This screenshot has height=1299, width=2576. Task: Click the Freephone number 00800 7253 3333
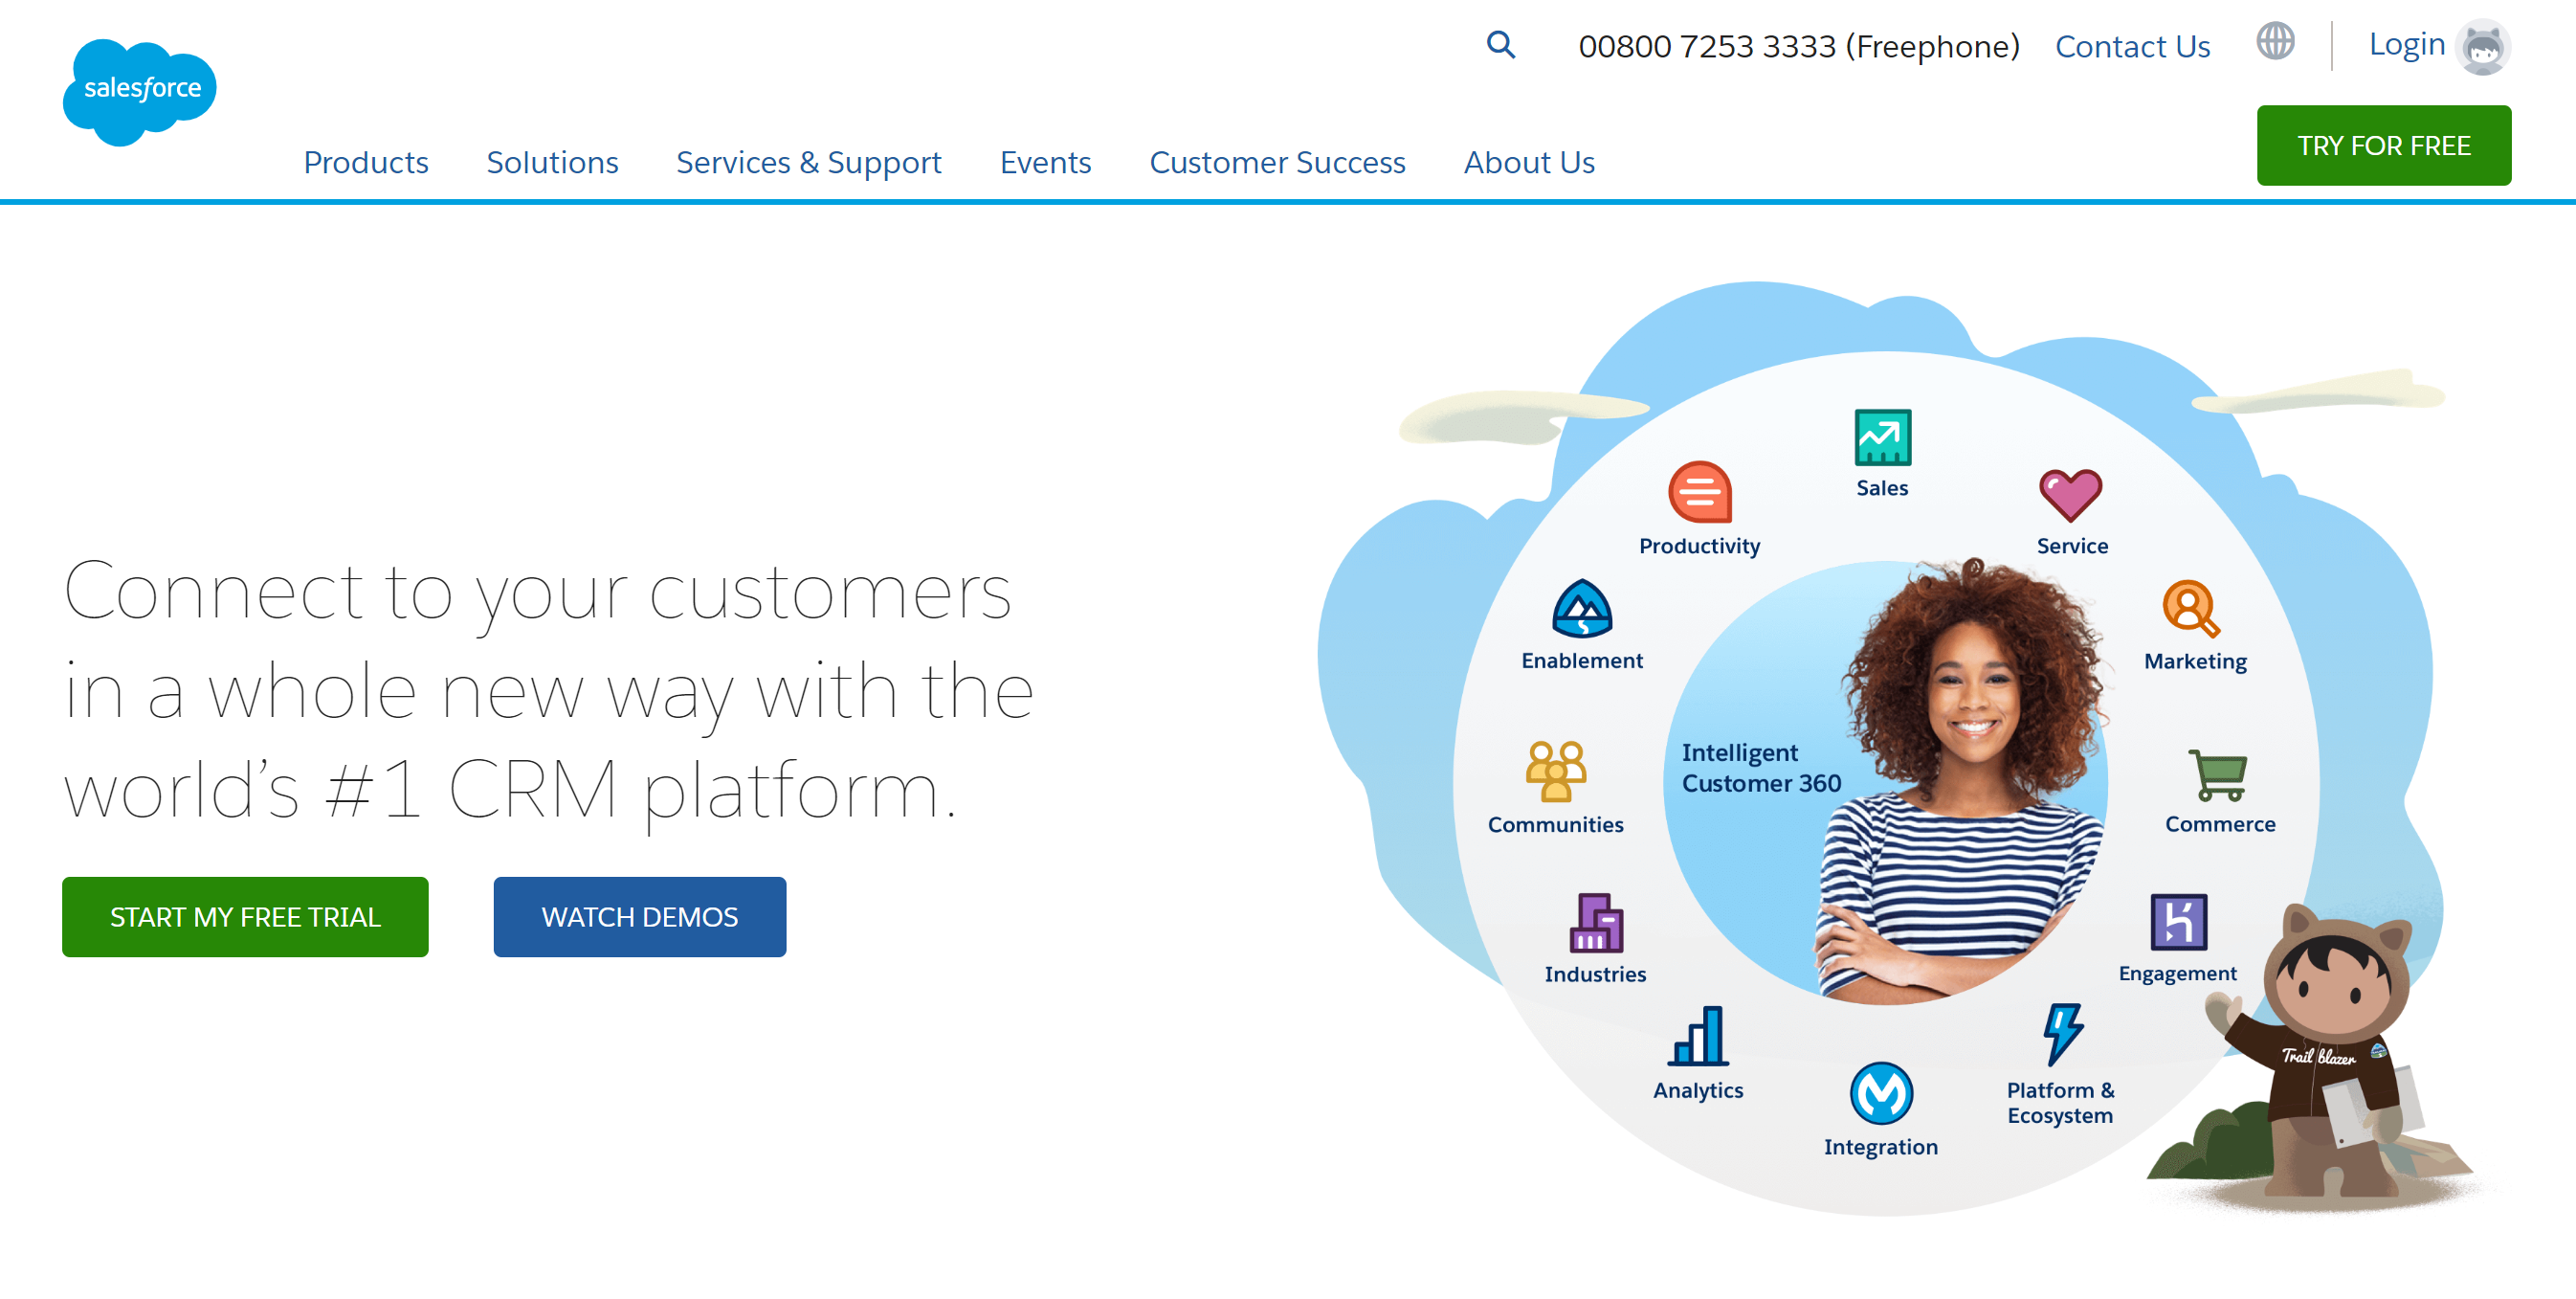click(x=1798, y=46)
